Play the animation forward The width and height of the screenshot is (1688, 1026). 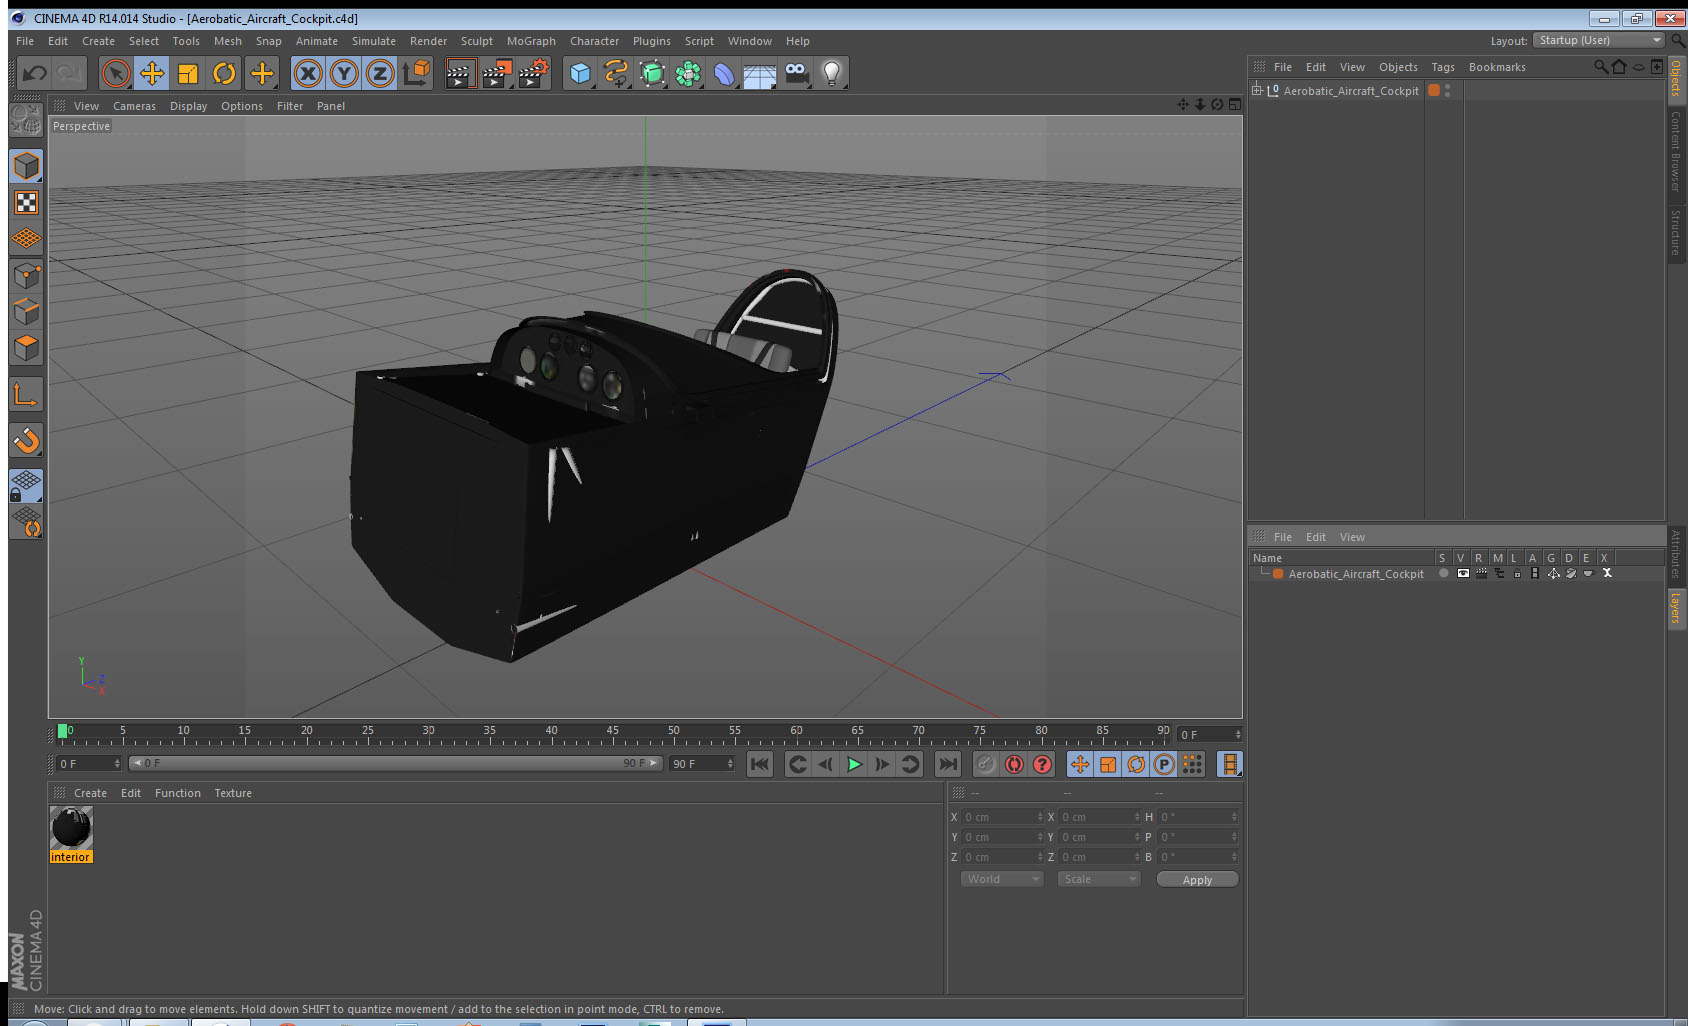[x=854, y=764]
